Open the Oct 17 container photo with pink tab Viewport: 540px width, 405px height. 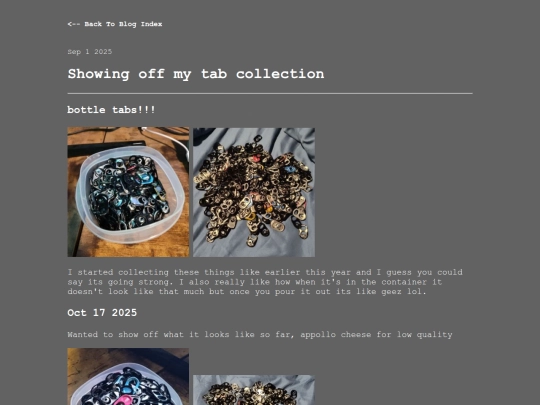(x=128, y=376)
